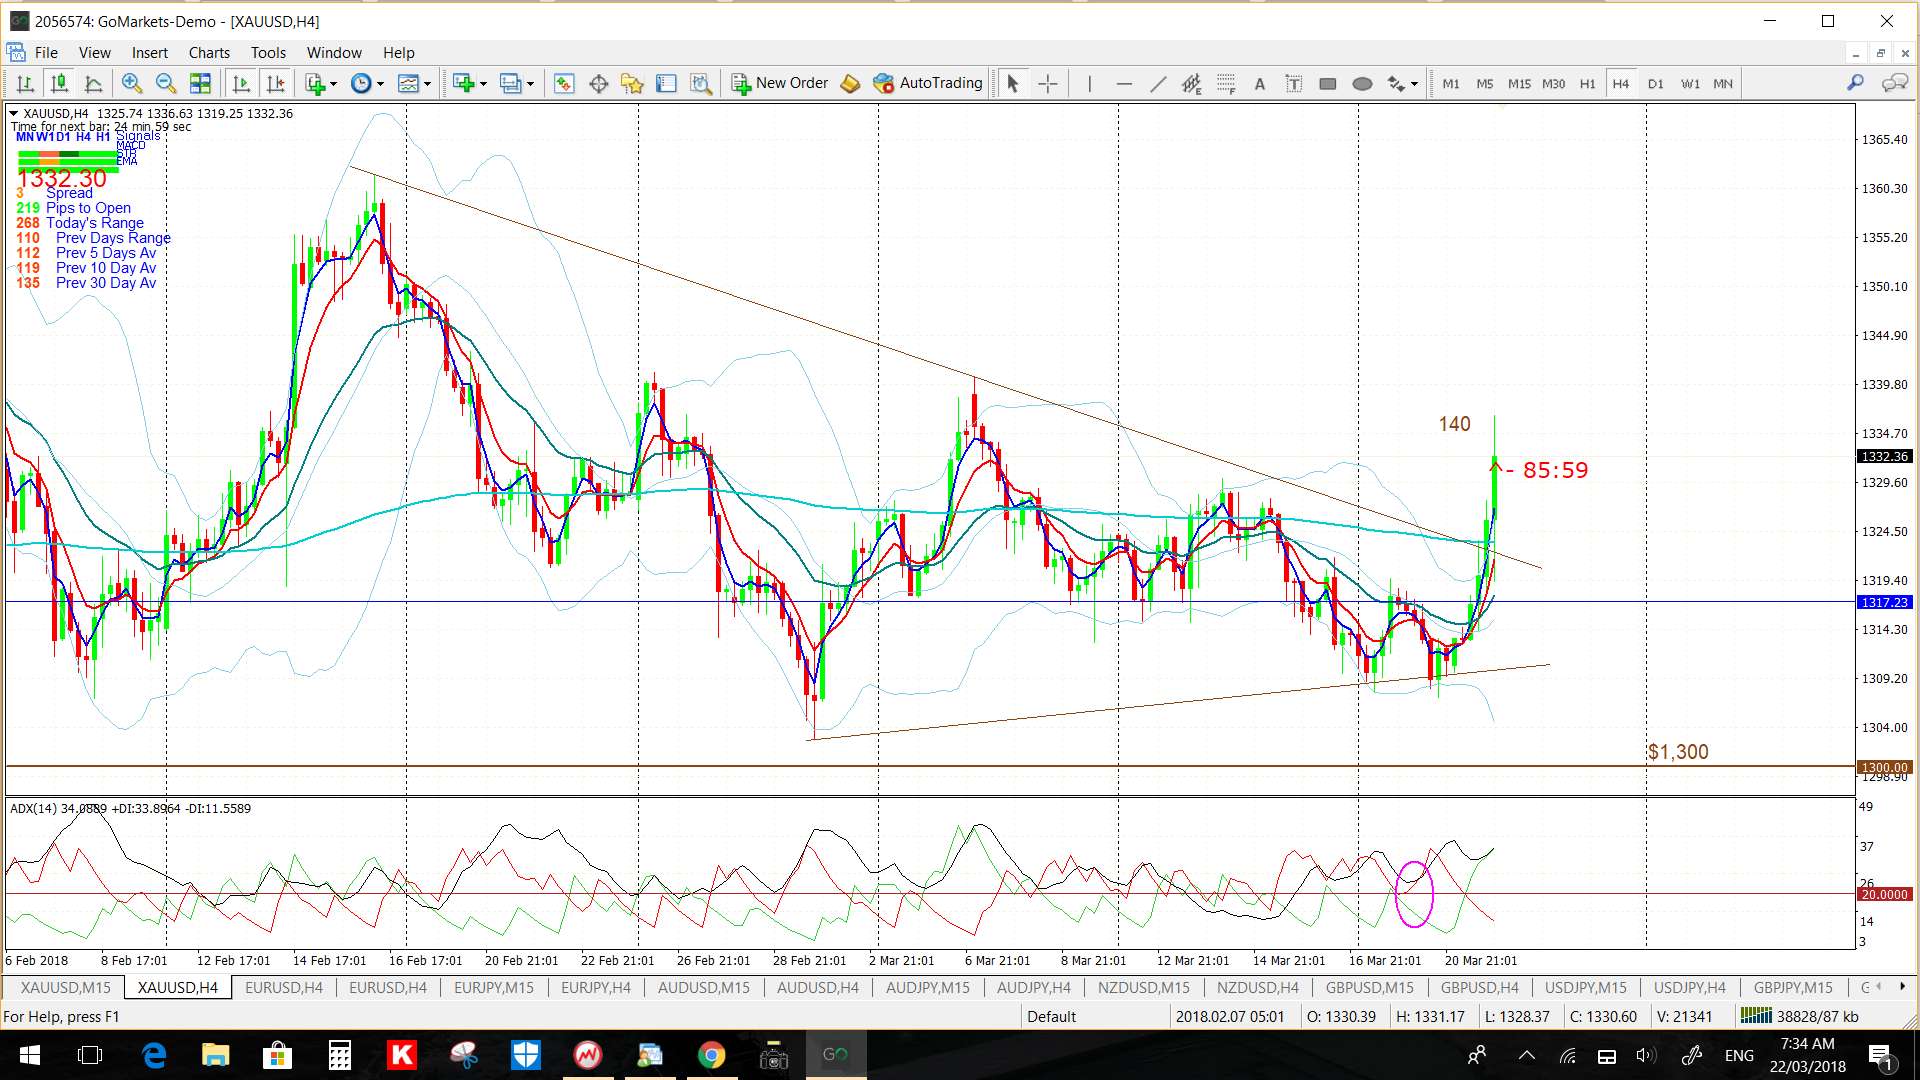The image size is (1920, 1080).
Task: Open Google Chrome from the taskbar
Action: tap(711, 1055)
